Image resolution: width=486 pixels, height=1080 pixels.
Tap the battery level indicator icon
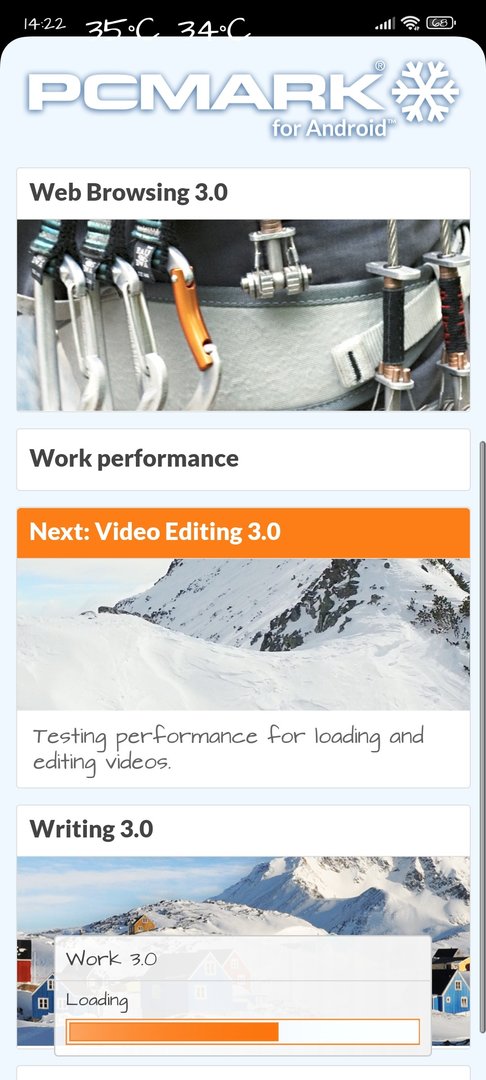pos(441,23)
